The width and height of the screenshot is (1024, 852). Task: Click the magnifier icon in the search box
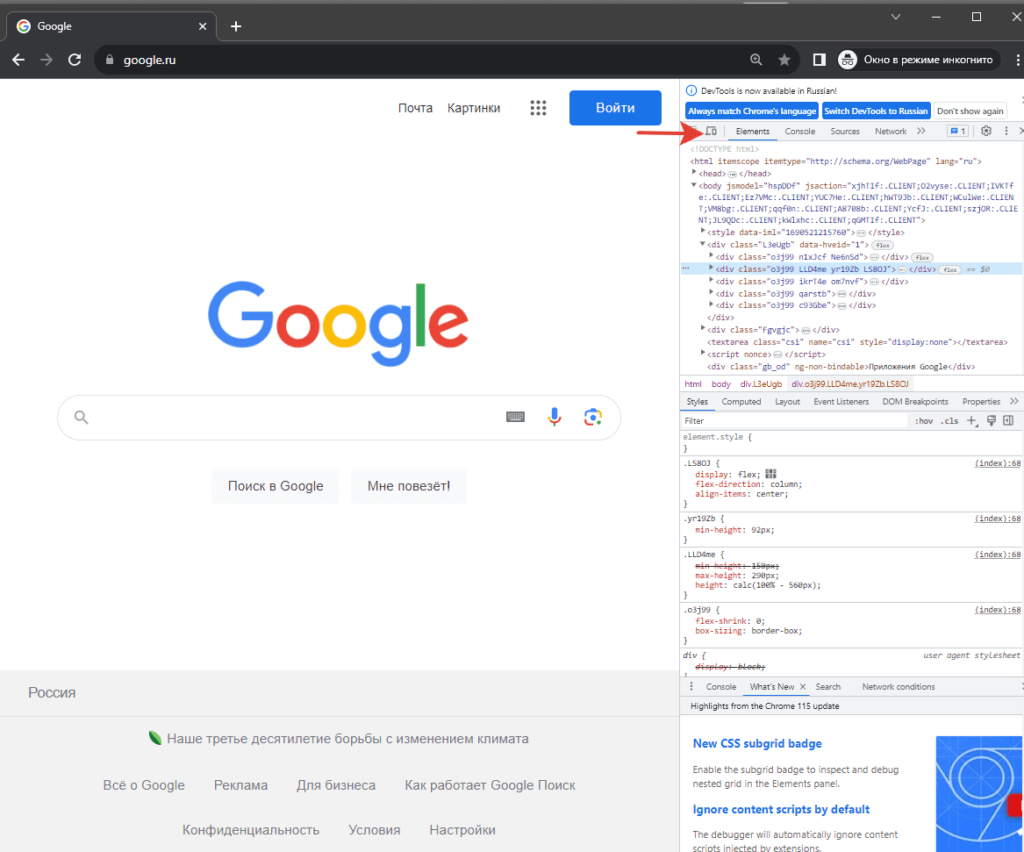81,417
